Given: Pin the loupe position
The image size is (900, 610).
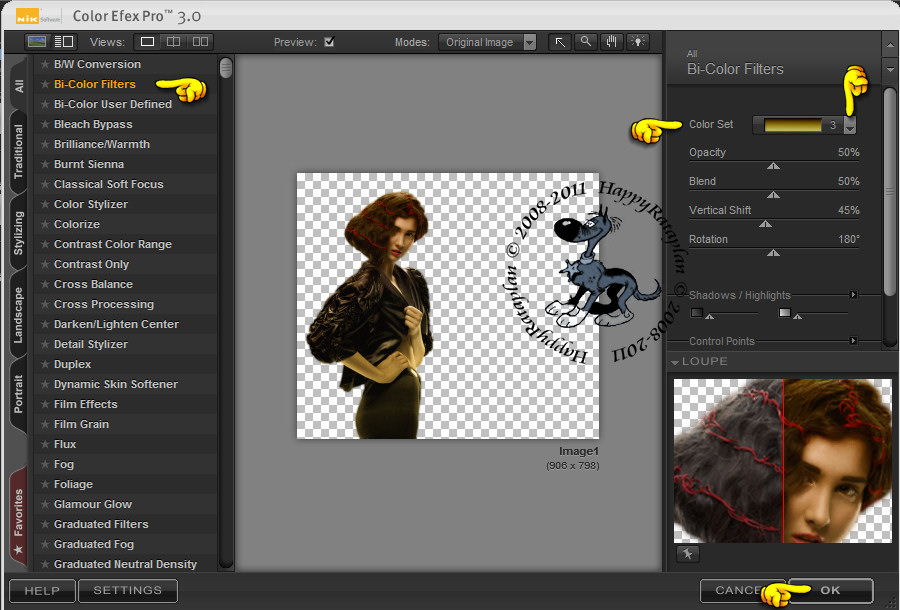Looking at the screenshot, I should 688,554.
